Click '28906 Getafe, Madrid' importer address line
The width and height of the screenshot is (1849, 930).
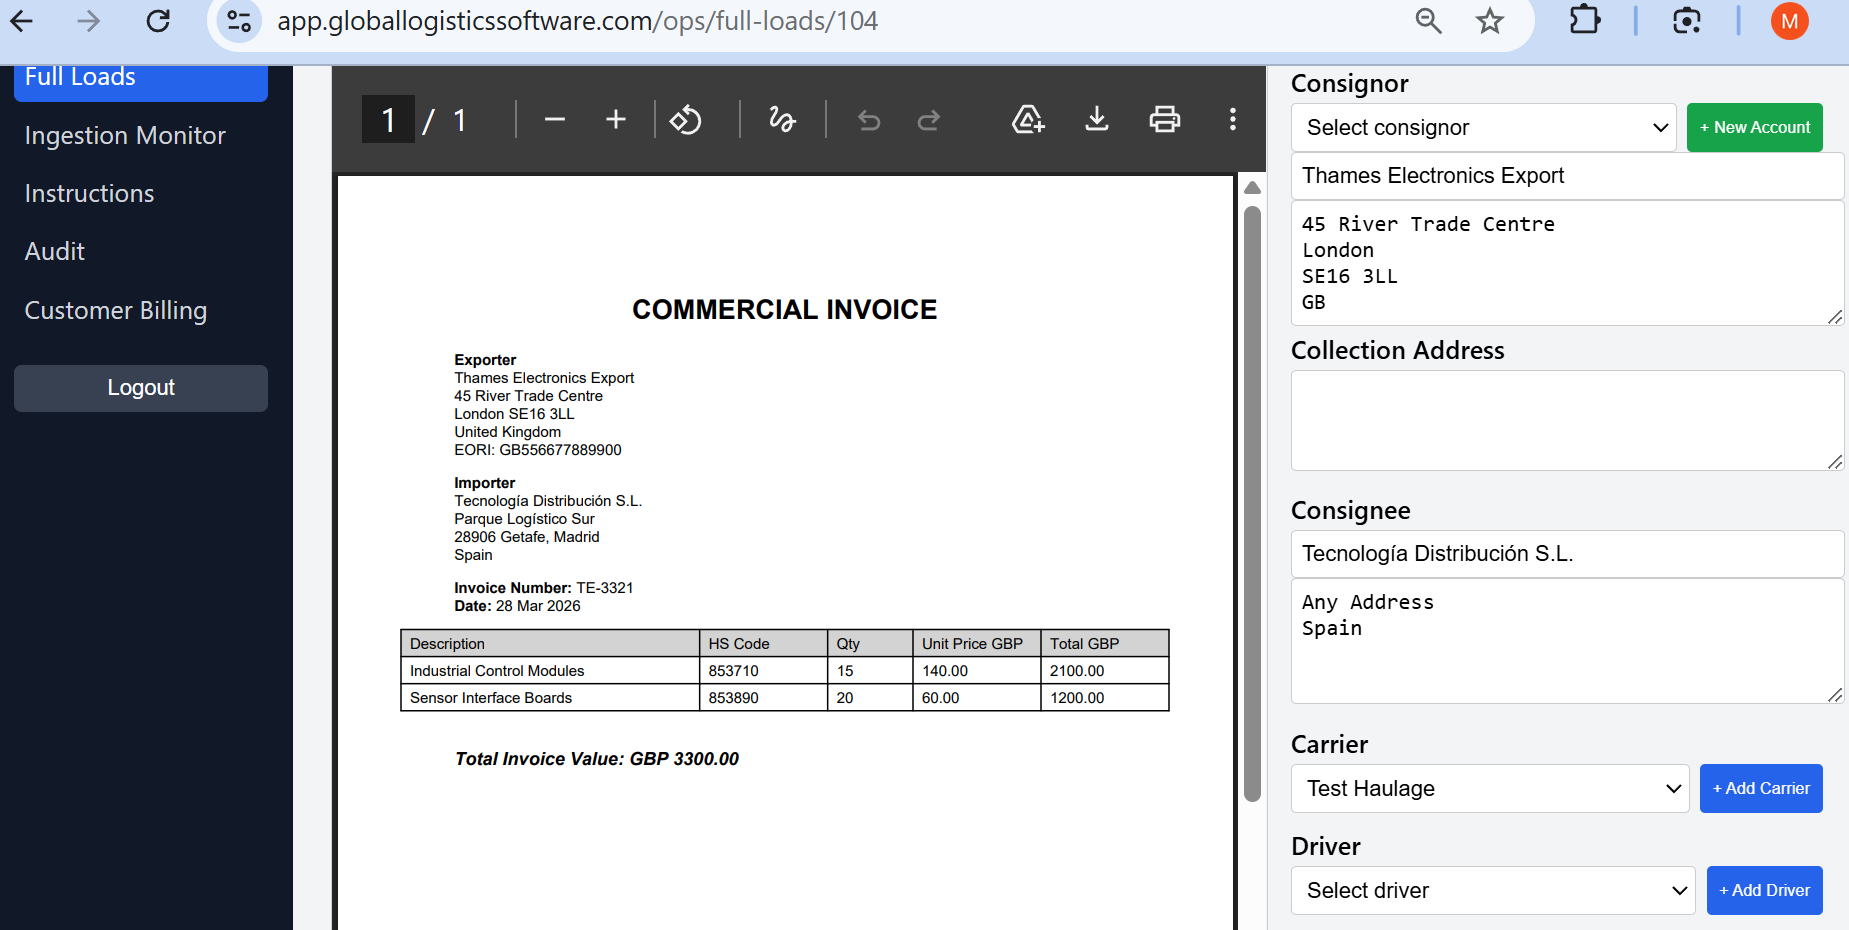[x=527, y=537]
